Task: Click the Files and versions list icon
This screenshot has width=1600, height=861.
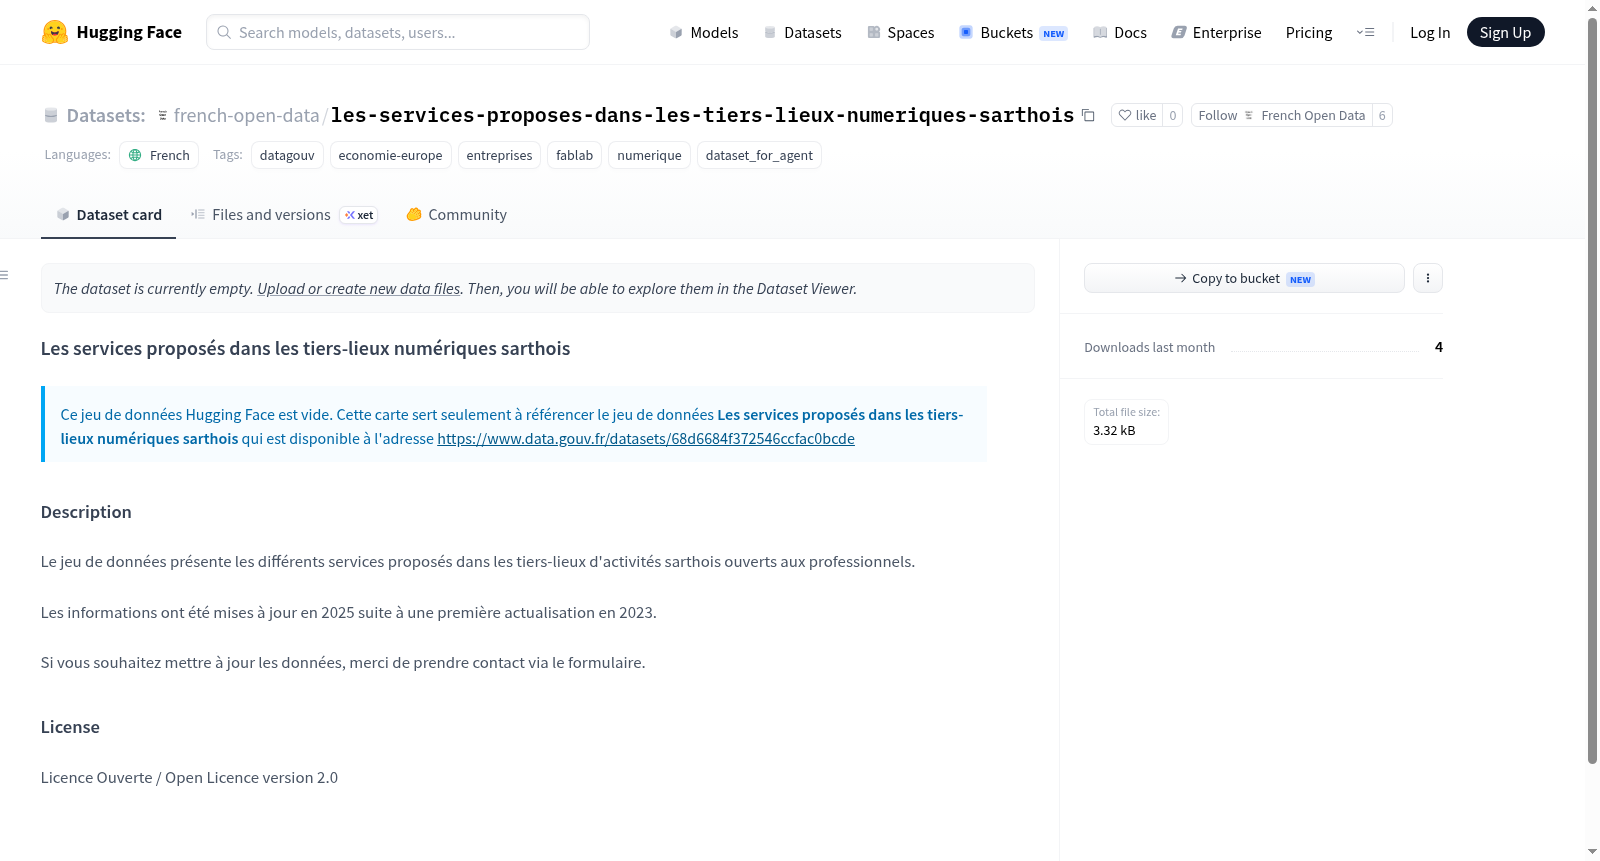Action: coord(198,214)
